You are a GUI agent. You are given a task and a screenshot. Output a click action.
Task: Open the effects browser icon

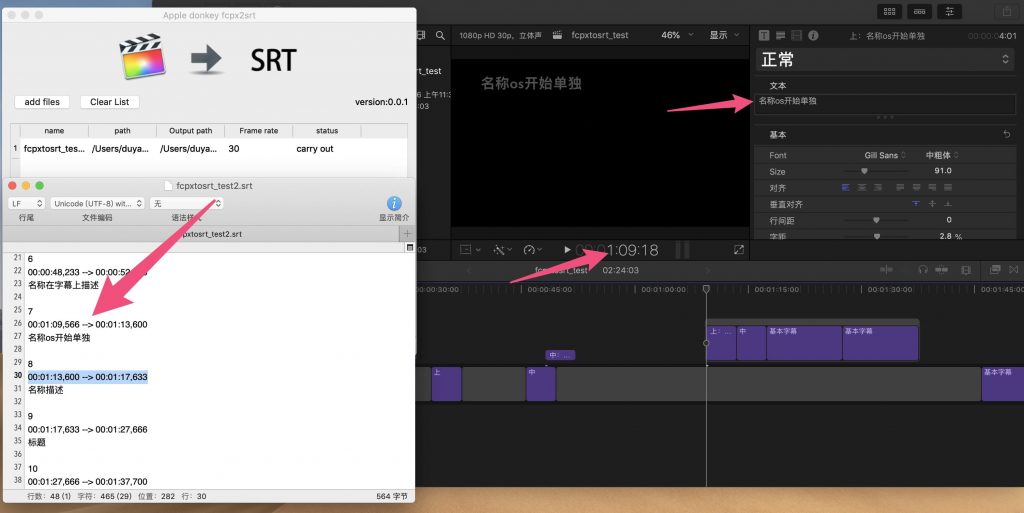[995, 269]
